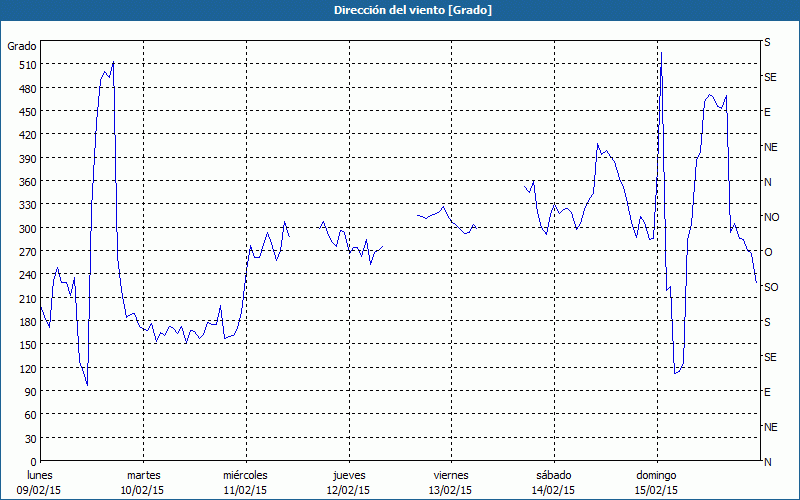Click the chart title 'Dirección del viento [Grado]'
The width and height of the screenshot is (800, 500).
(x=399, y=10)
